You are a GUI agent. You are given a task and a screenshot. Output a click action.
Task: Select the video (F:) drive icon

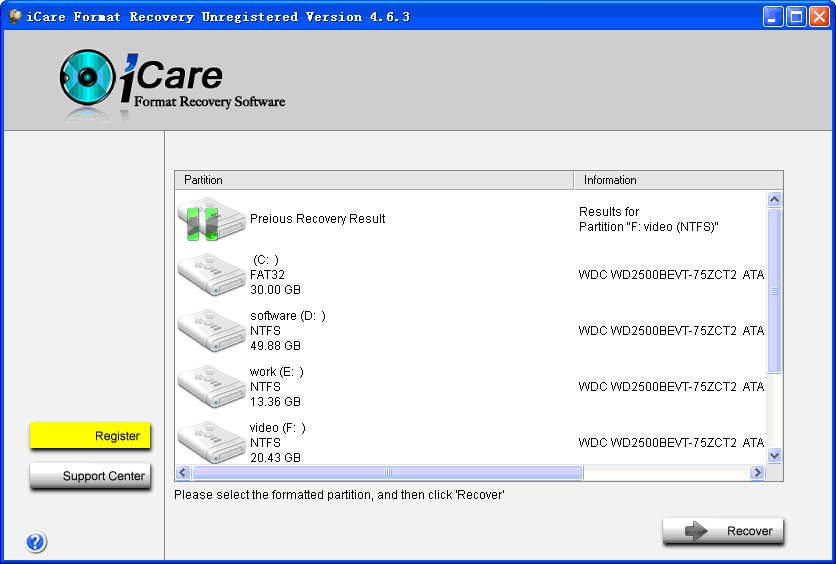pos(212,442)
